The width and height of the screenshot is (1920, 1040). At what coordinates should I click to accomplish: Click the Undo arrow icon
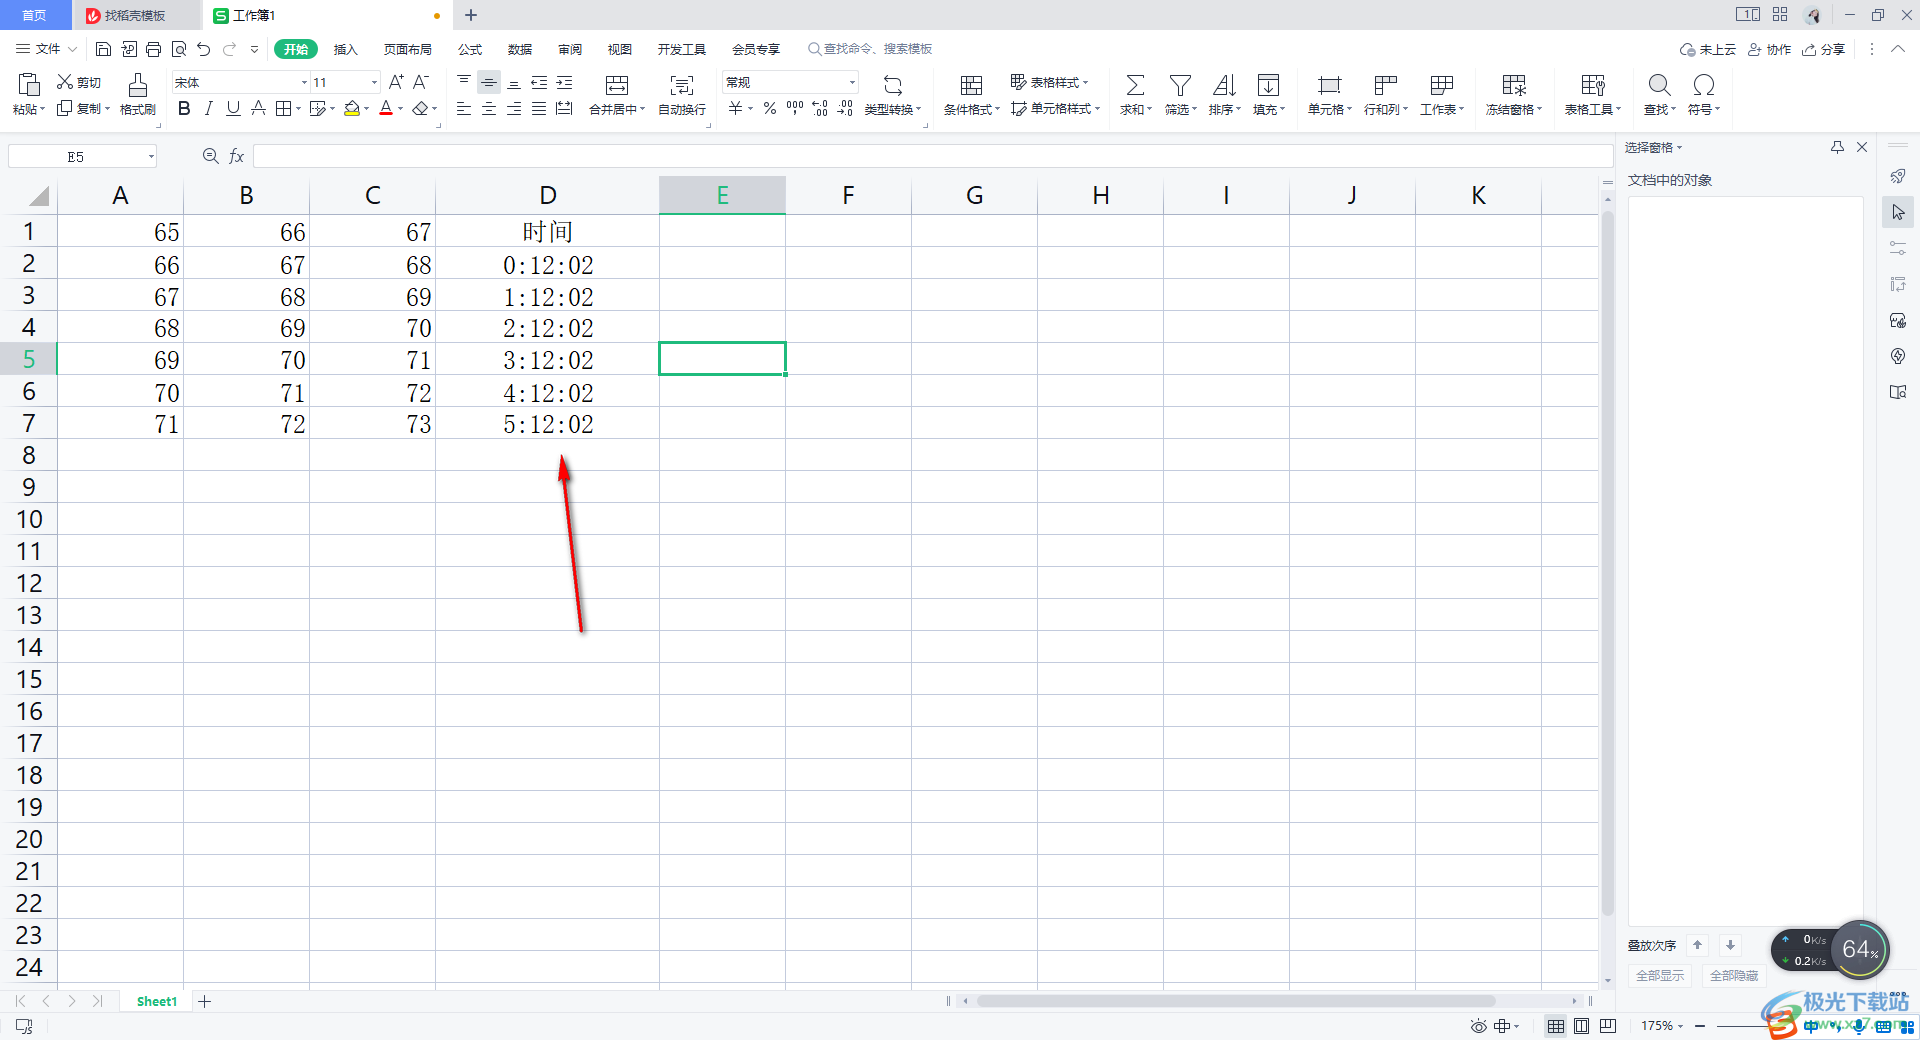pos(204,49)
